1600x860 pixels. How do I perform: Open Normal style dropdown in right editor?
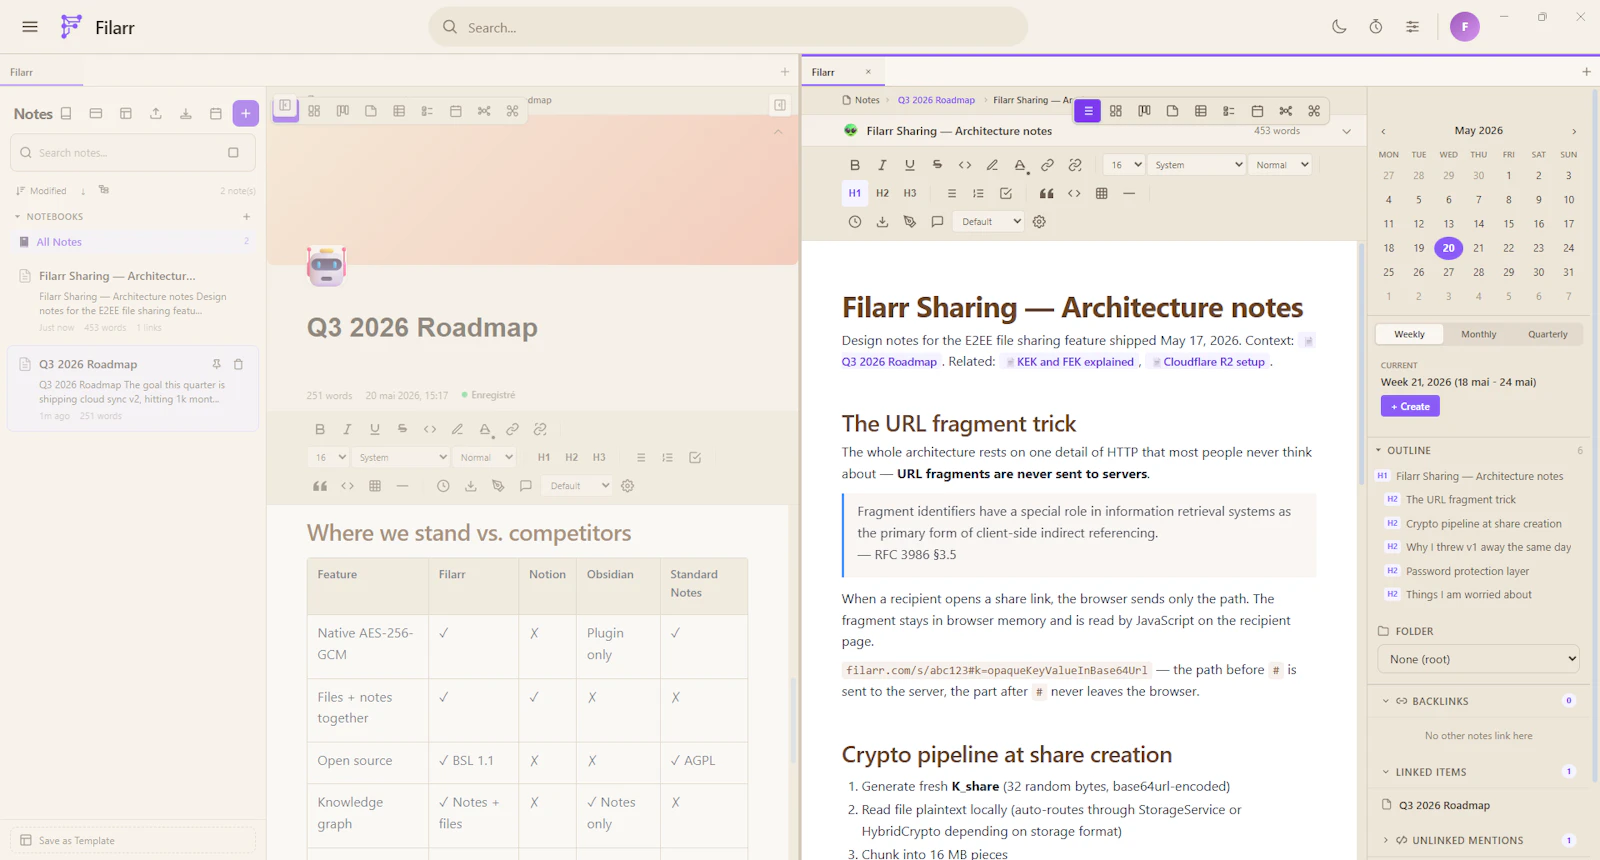(1279, 165)
